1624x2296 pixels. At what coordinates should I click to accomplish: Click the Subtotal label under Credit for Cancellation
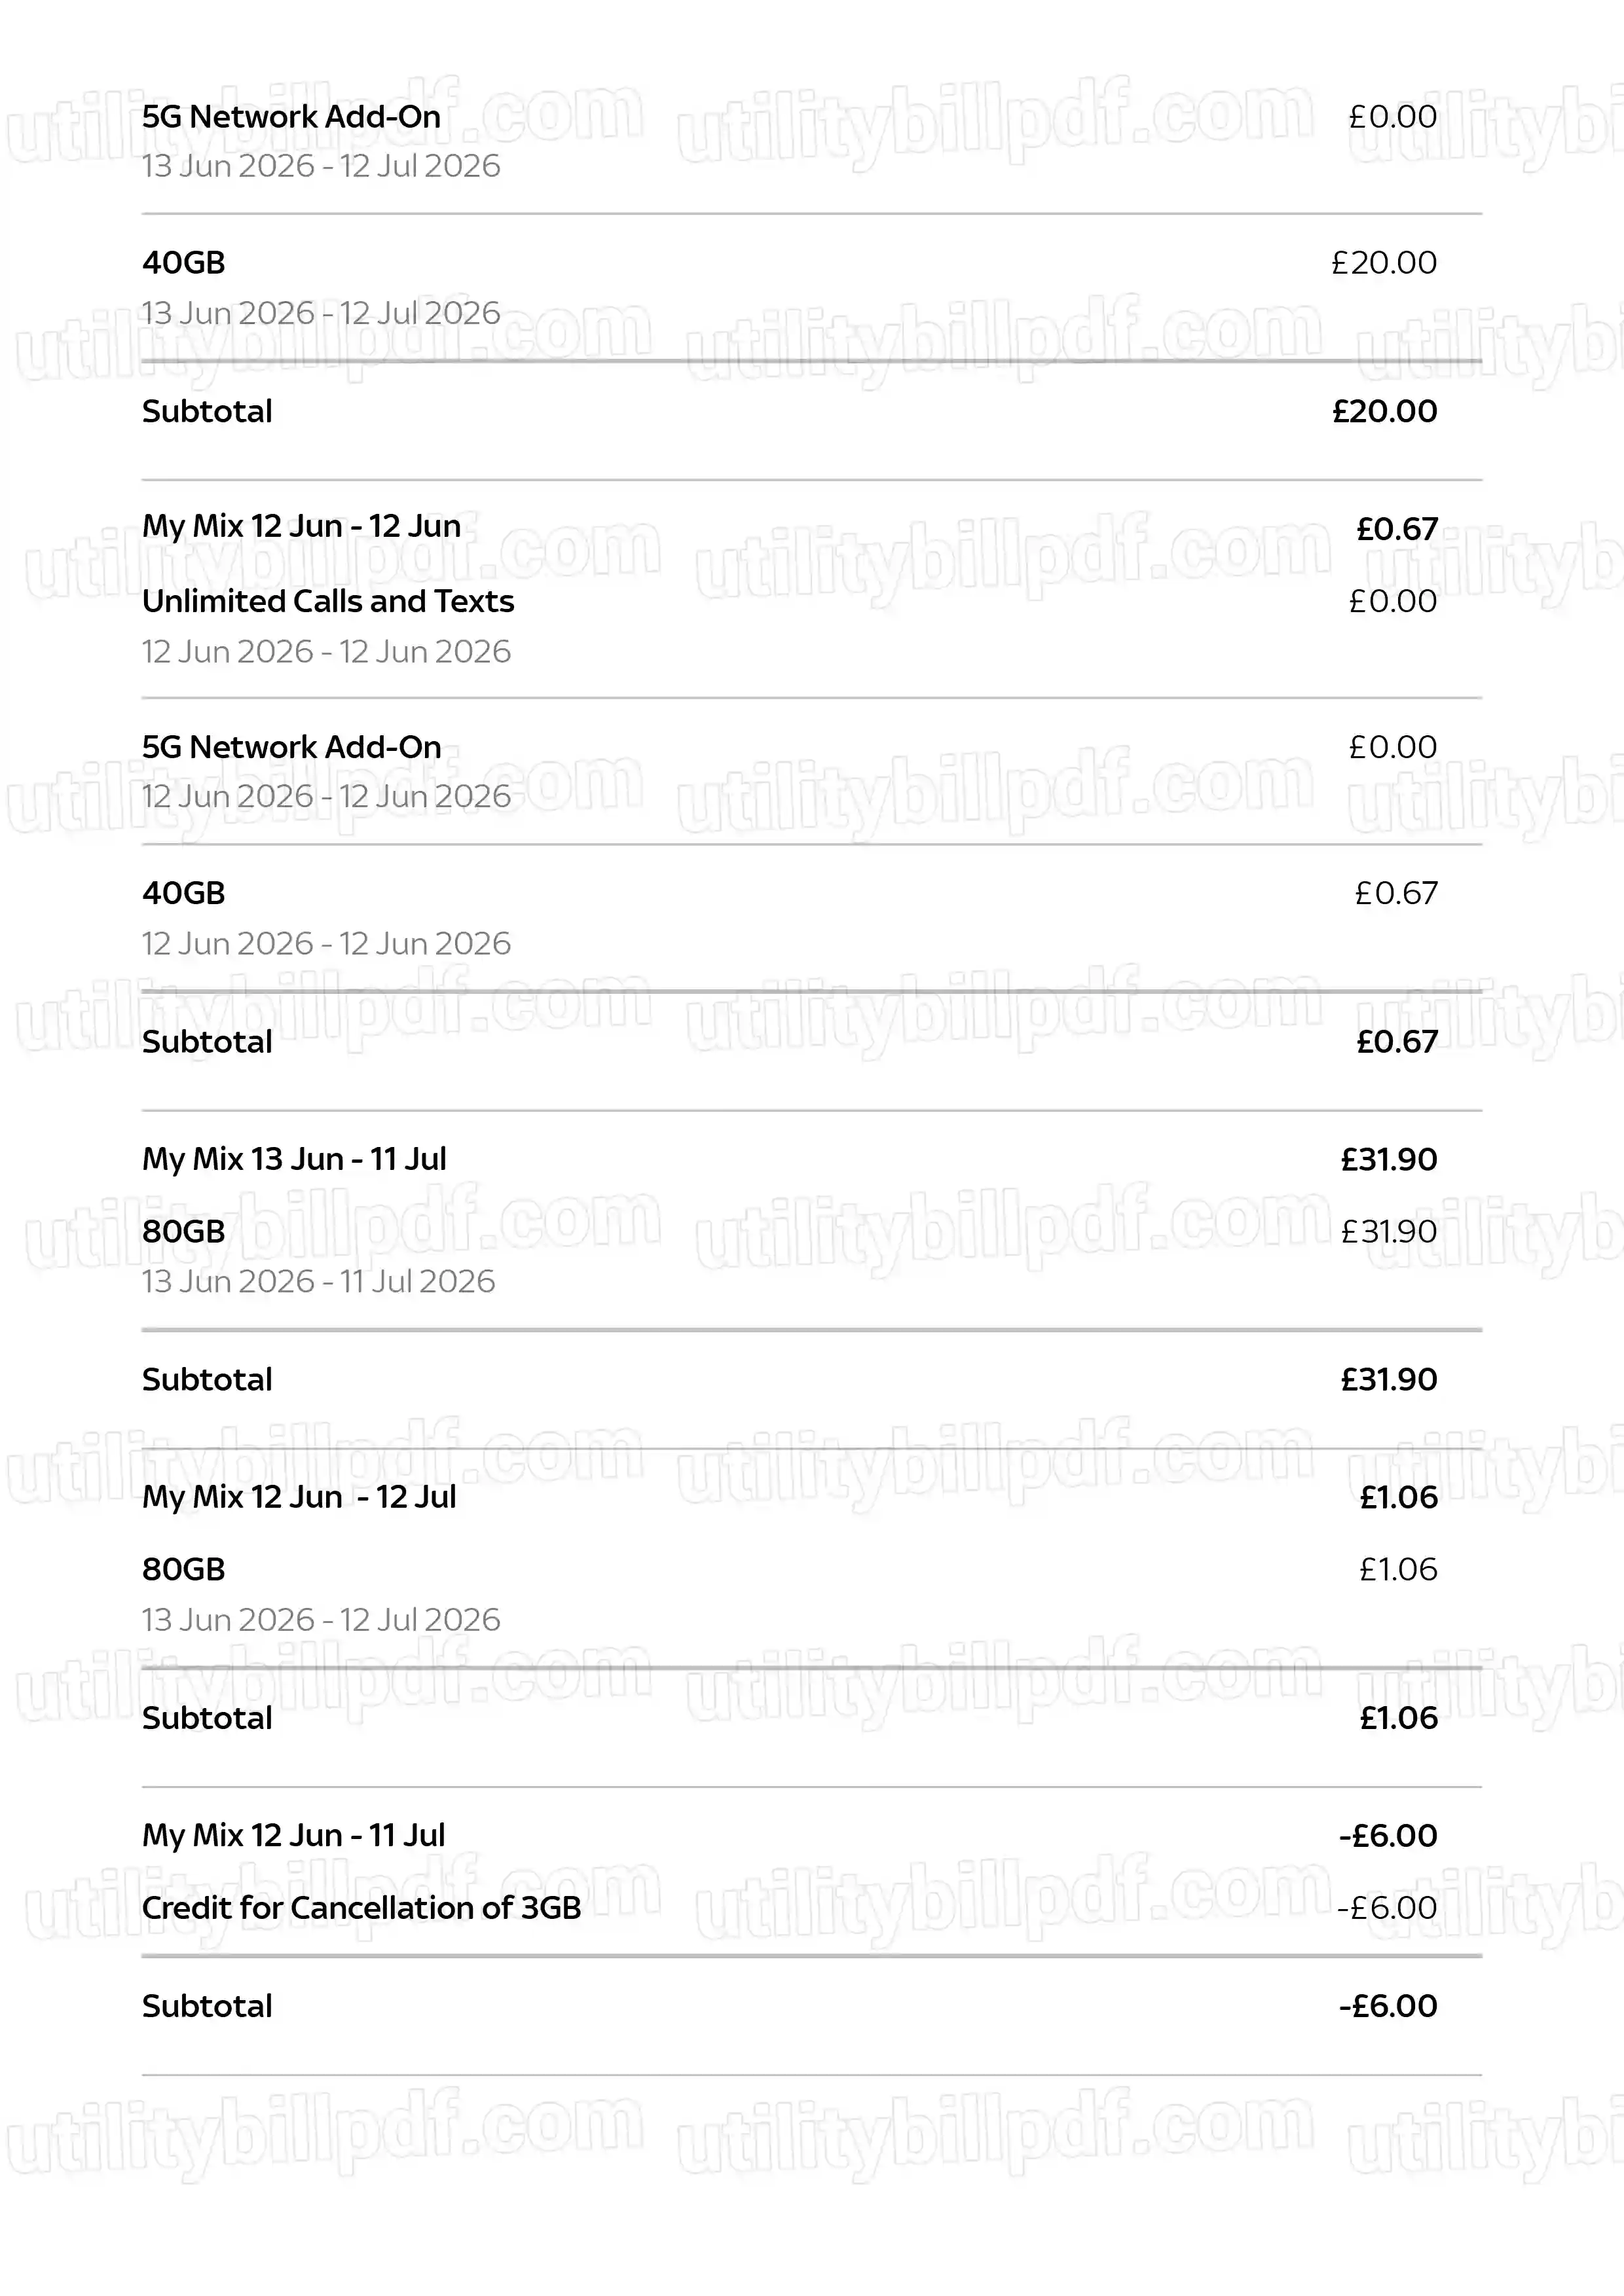pyautogui.click(x=207, y=2006)
